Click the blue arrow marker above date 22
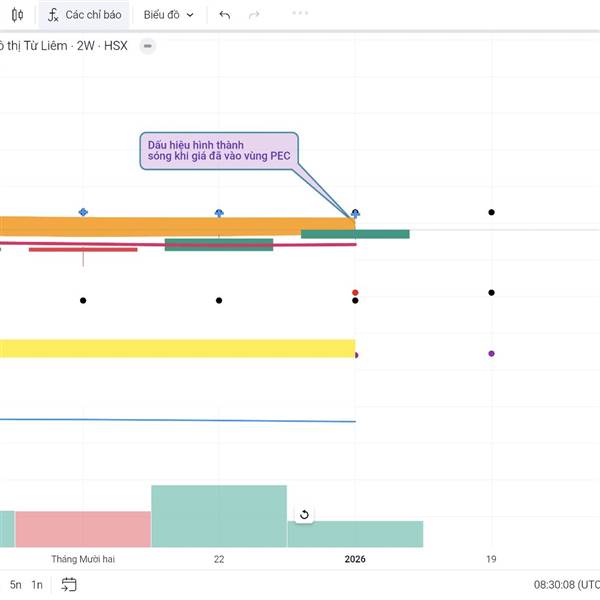600x600 pixels. coord(219,213)
